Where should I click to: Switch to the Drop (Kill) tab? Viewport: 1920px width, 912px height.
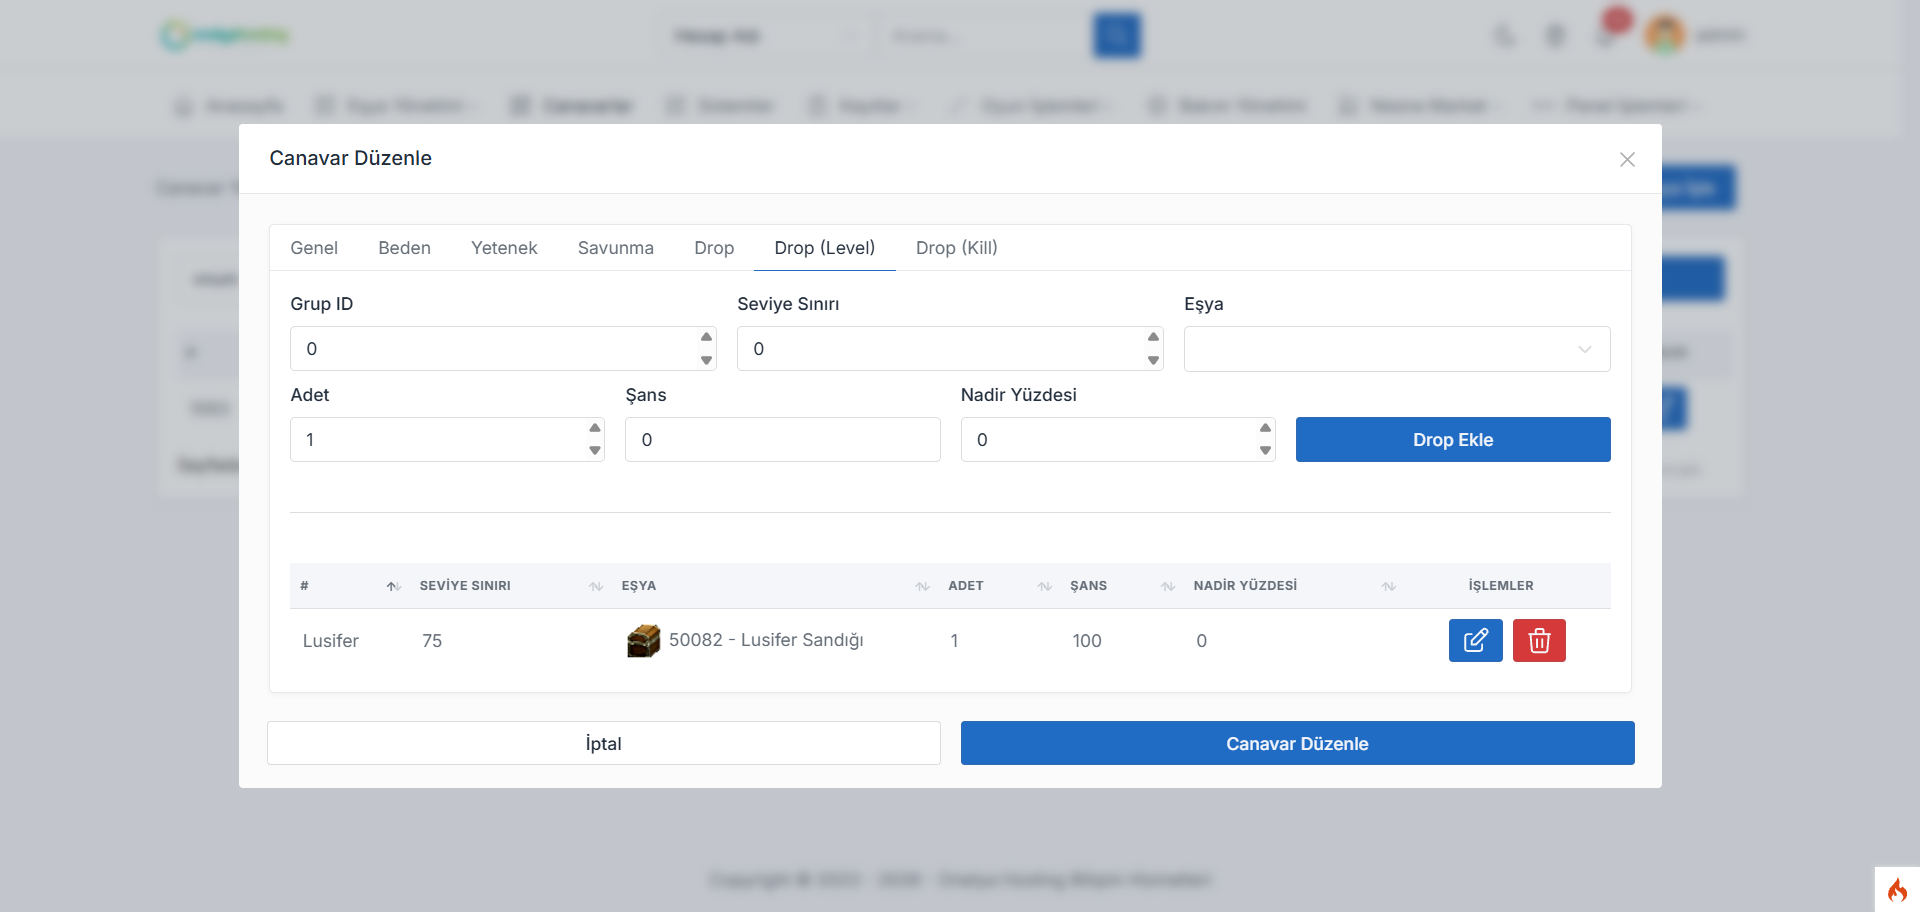tap(957, 248)
